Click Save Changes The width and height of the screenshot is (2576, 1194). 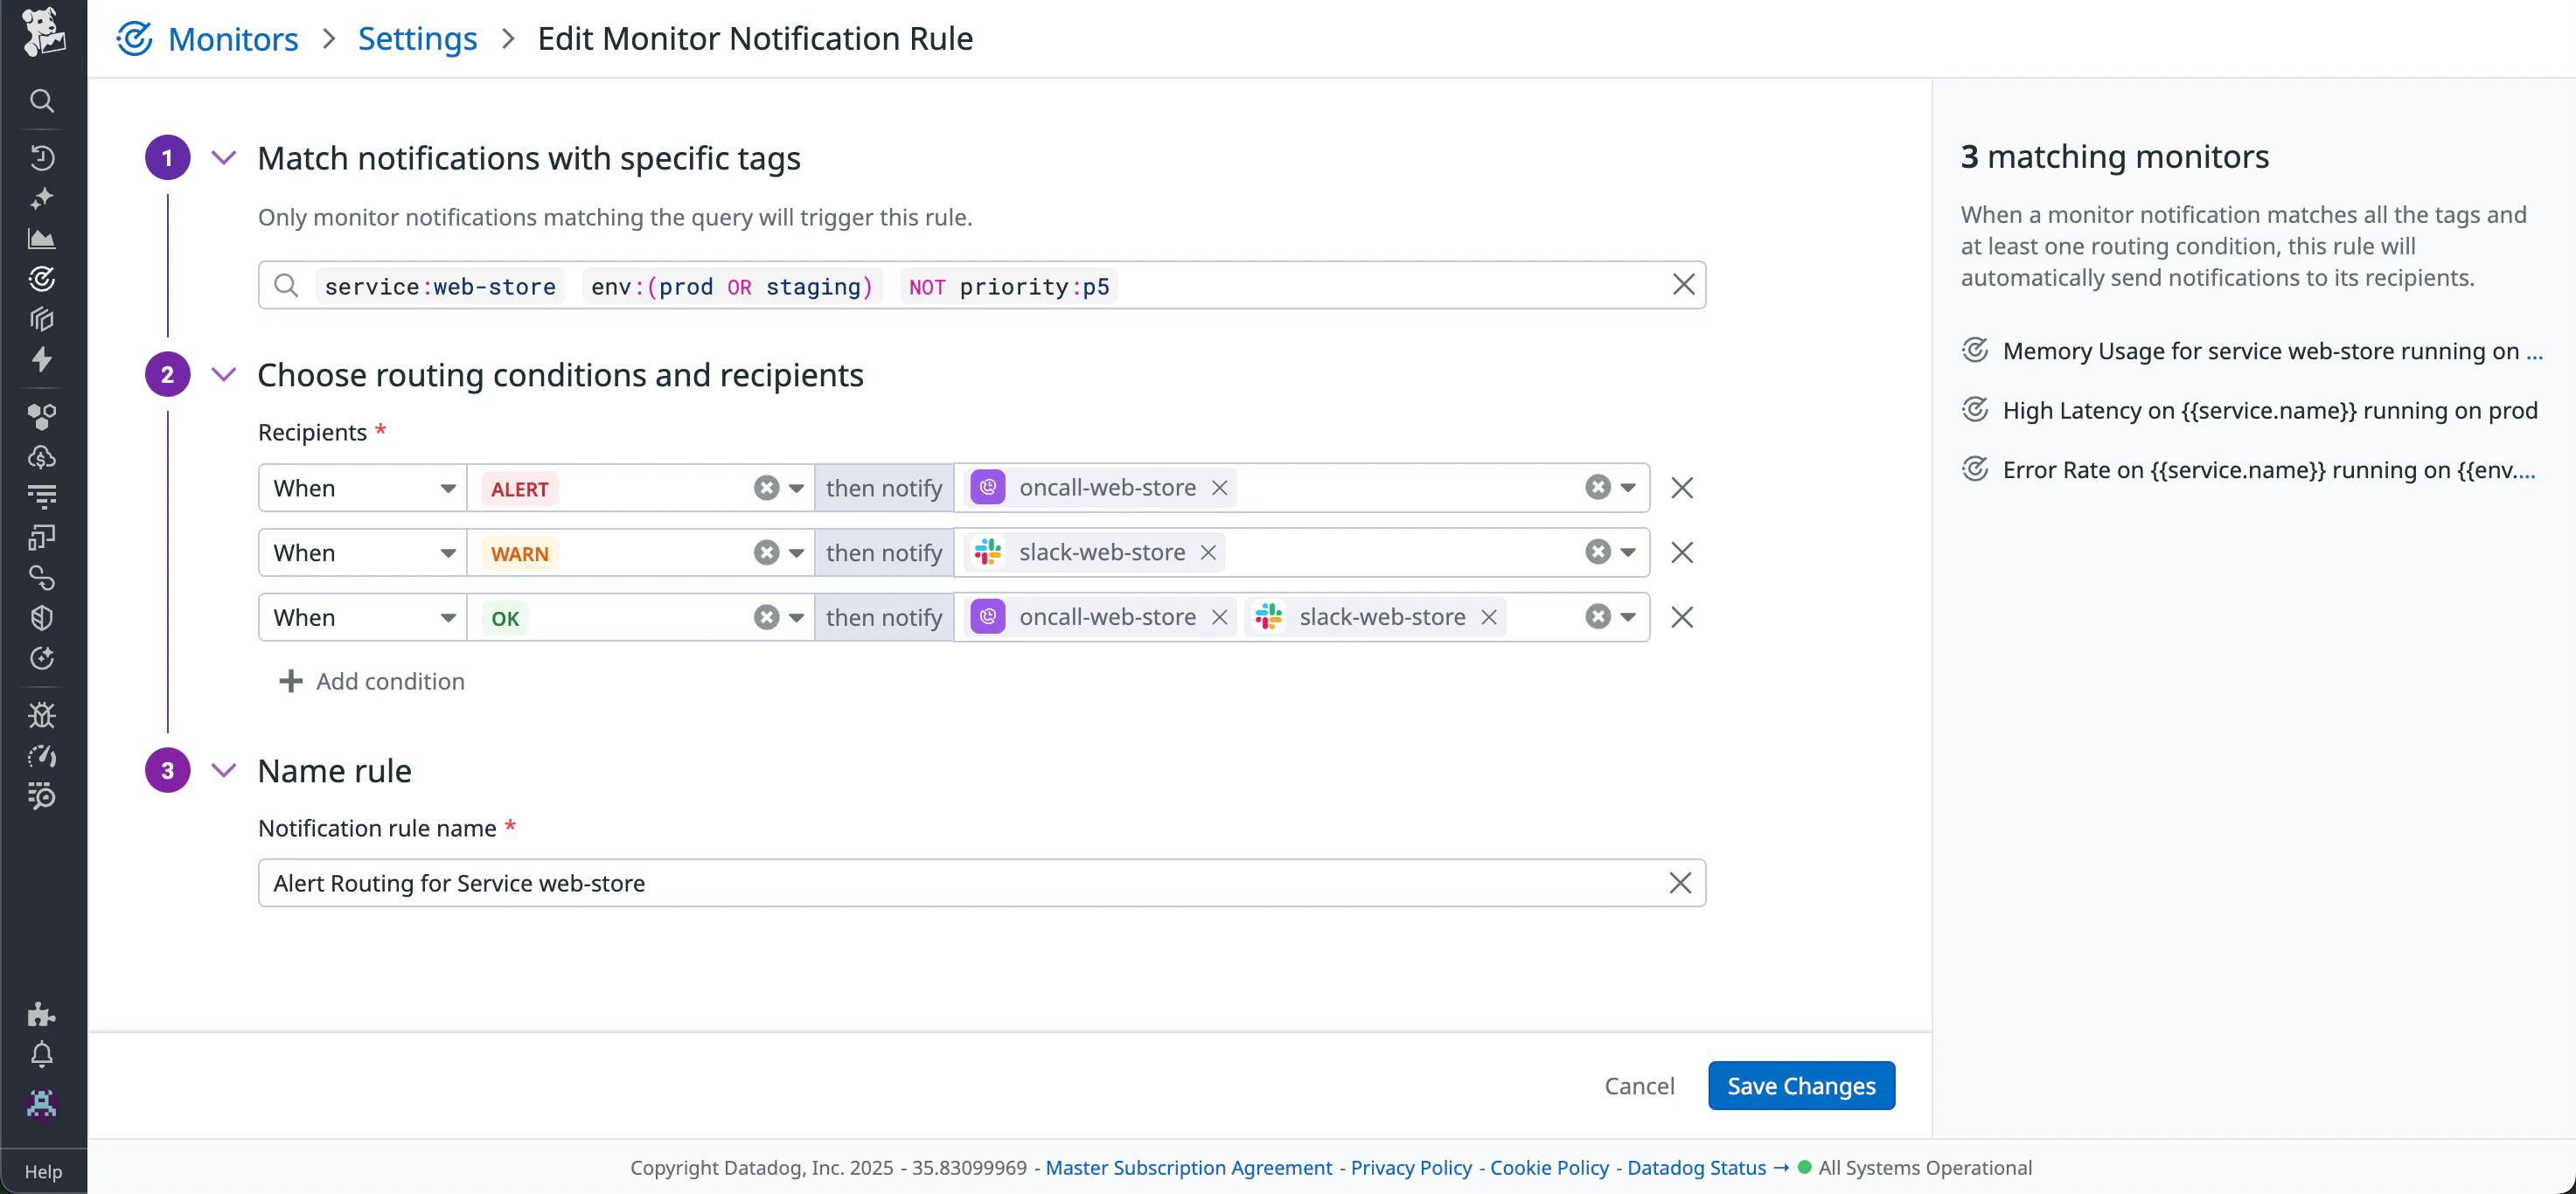(x=1801, y=1085)
